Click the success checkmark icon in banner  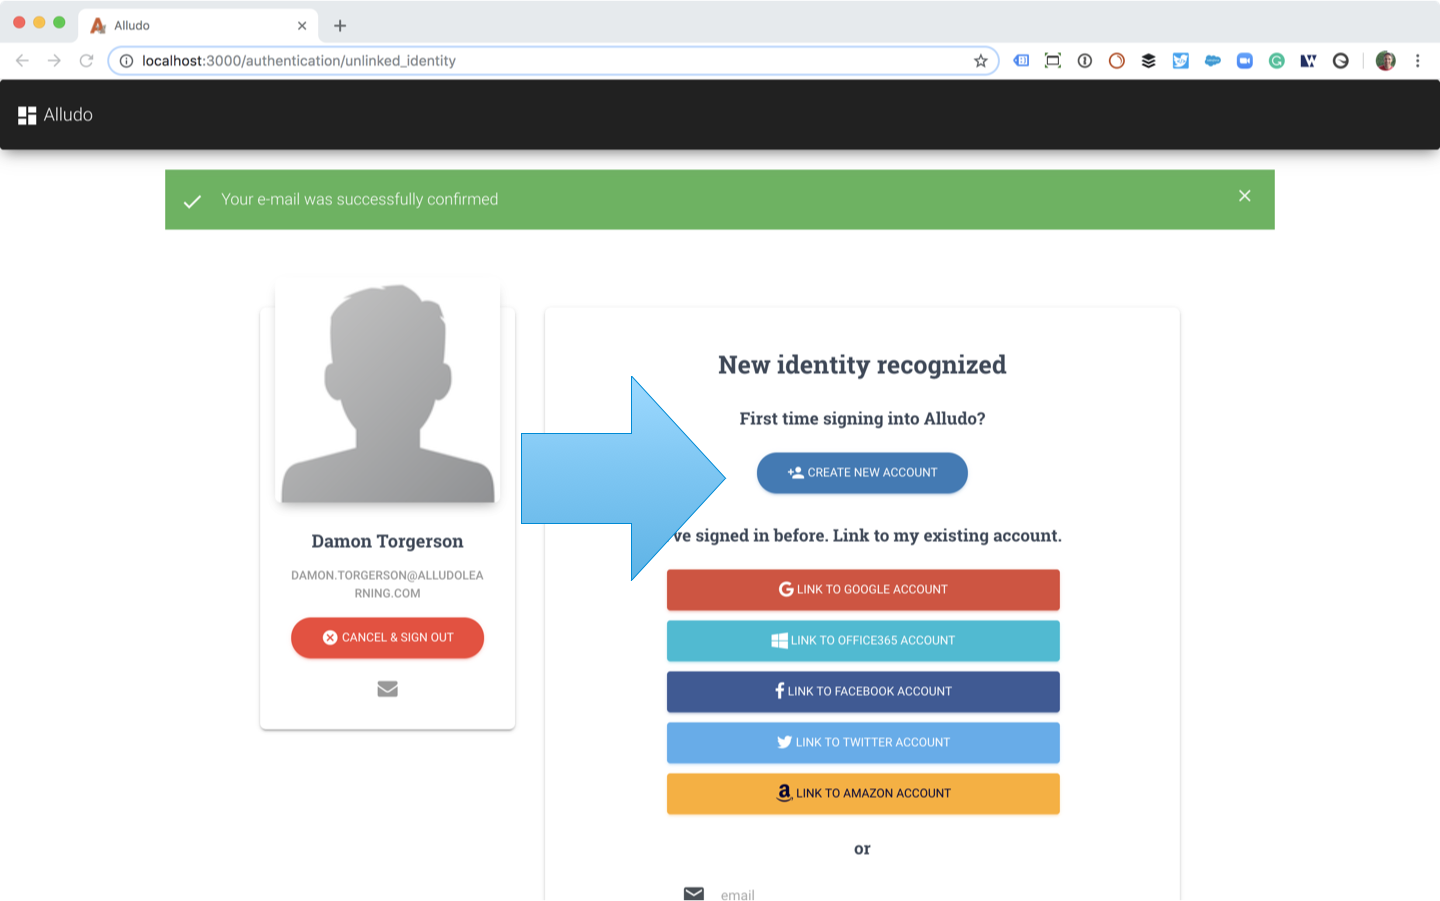pos(193,201)
